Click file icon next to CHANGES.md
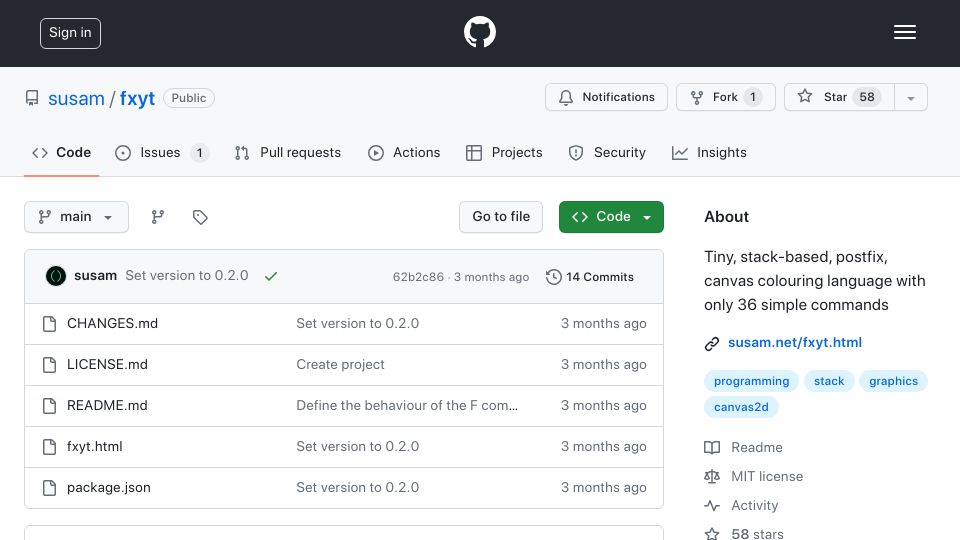Screen dimensions: 960x540 (x=50, y=324)
